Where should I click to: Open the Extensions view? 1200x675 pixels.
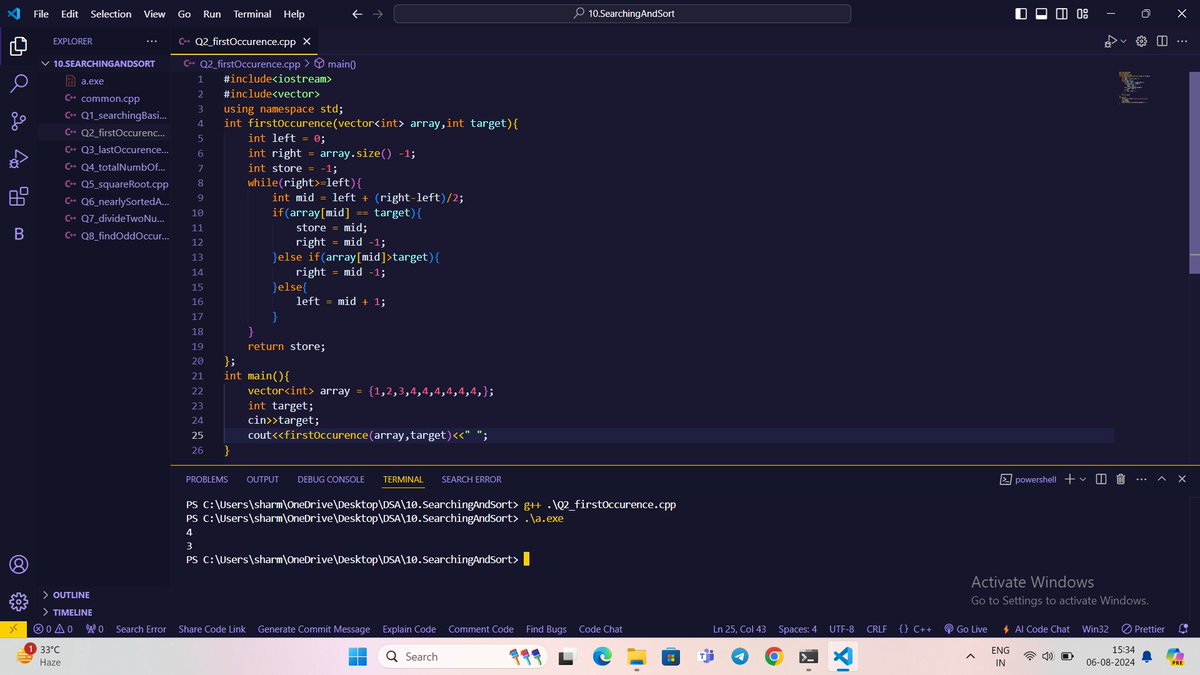pyautogui.click(x=18, y=196)
